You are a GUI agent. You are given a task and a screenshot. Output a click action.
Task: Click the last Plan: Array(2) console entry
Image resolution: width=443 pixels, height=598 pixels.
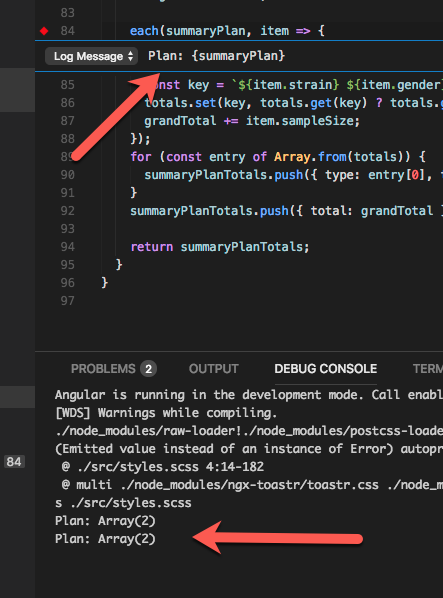coord(105,539)
